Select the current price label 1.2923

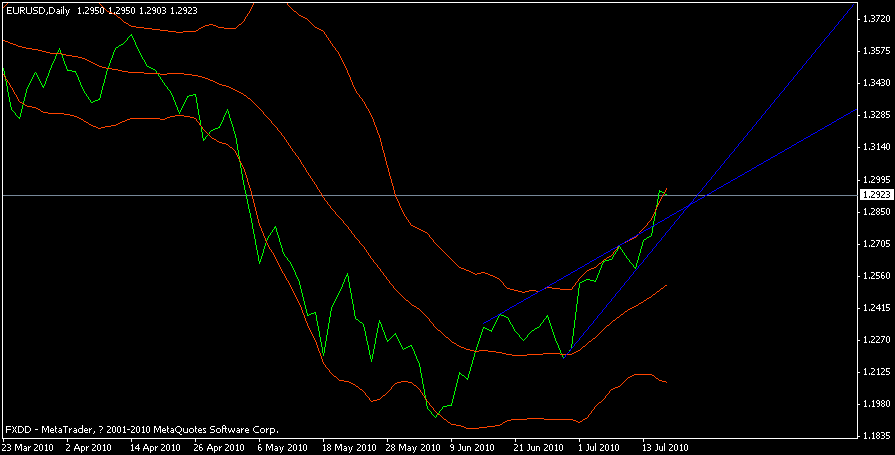[x=876, y=195]
